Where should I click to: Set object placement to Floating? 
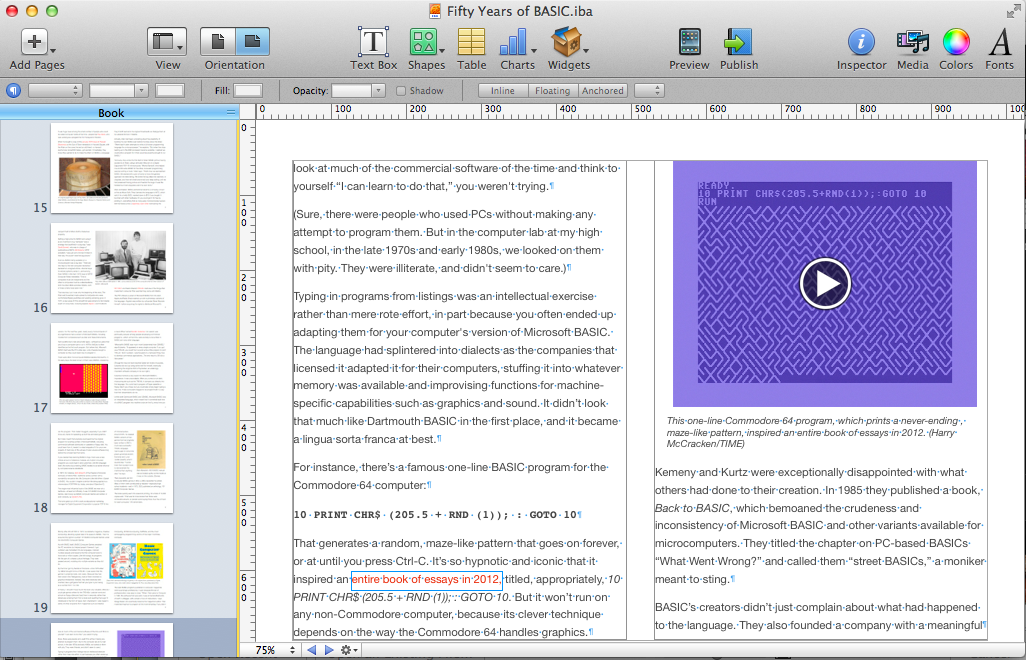pyautogui.click(x=552, y=91)
